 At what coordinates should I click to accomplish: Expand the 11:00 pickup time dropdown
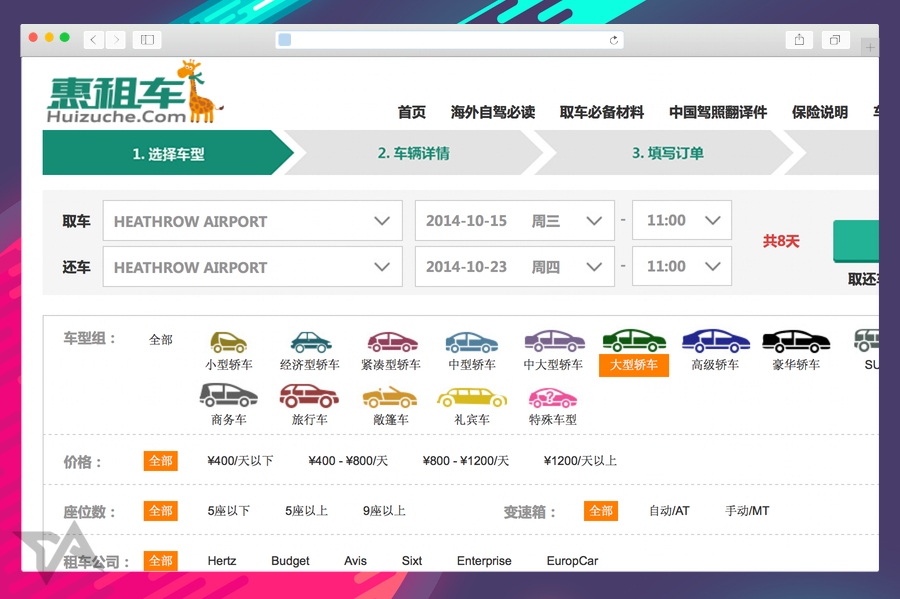pyautogui.click(x=681, y=220)
